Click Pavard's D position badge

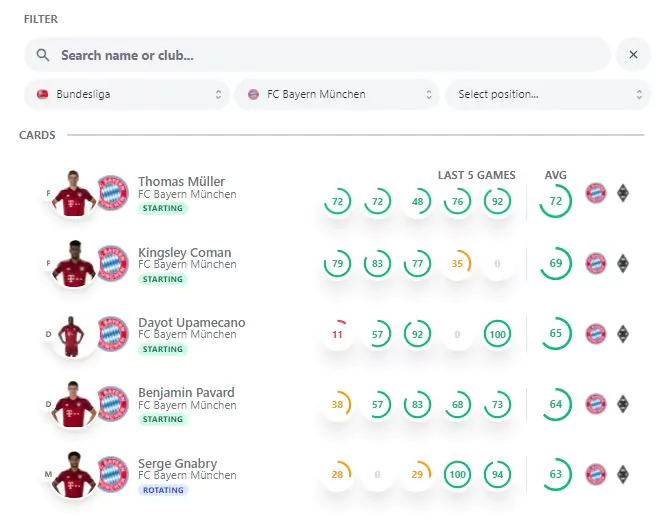click(48, 404)
